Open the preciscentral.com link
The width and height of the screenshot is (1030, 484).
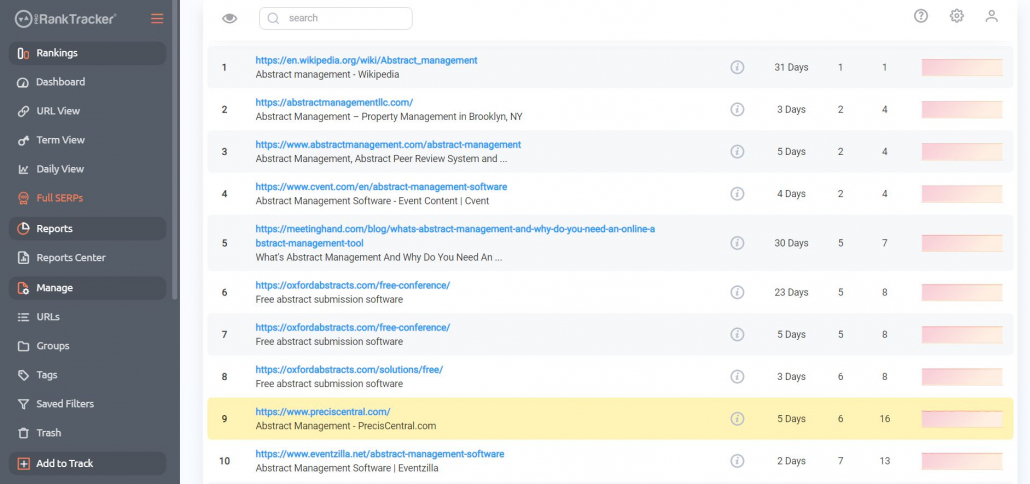(323, 412)
